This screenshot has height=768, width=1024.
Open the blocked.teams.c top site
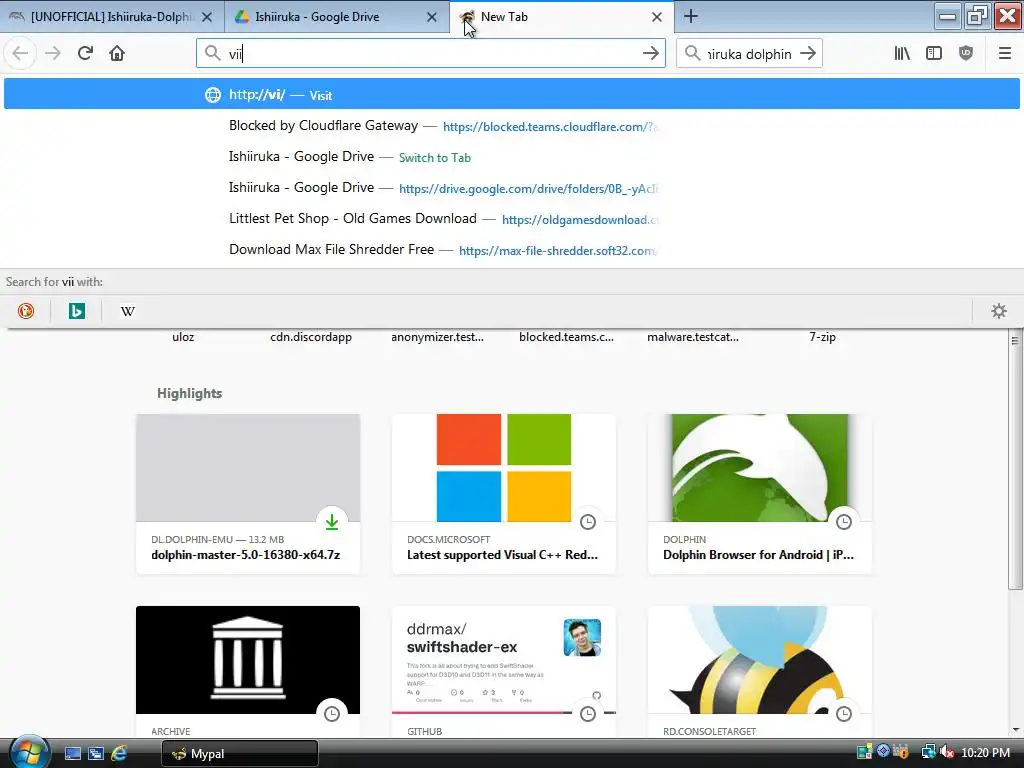(566, 337)
